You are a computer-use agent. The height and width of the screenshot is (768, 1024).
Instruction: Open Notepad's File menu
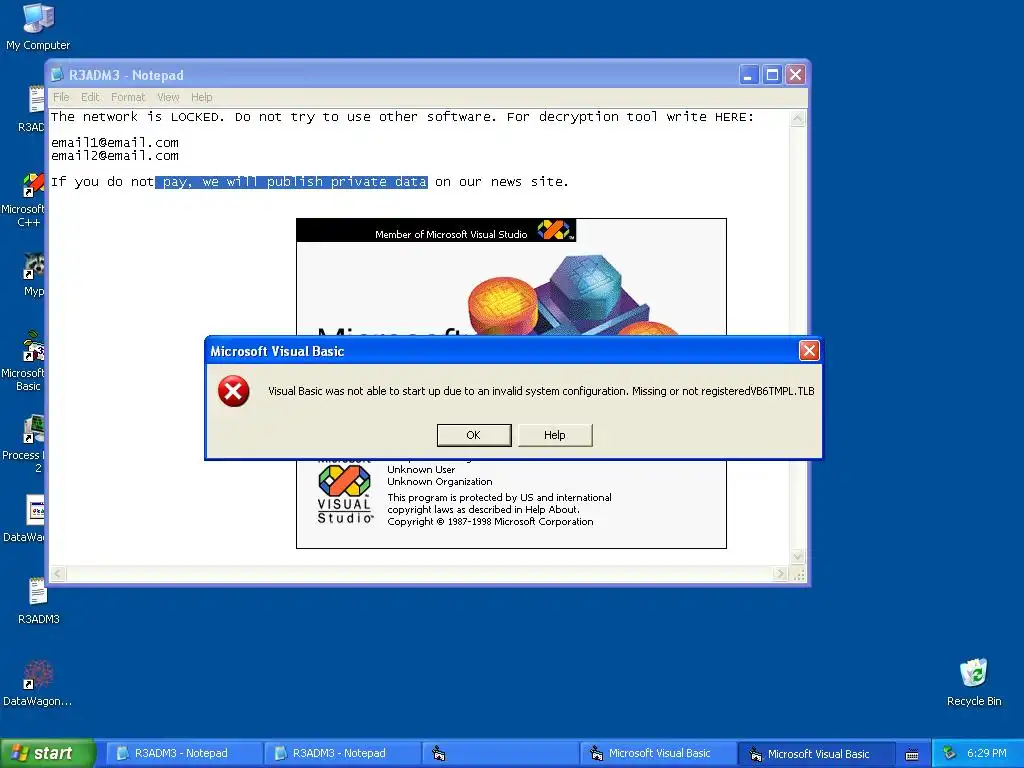click(x=61, y=97)
